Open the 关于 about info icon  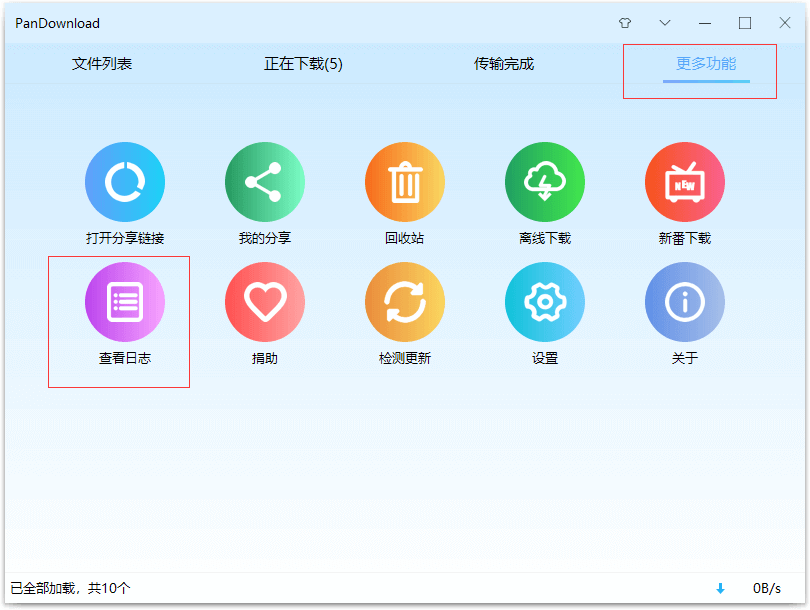(685, 302)
